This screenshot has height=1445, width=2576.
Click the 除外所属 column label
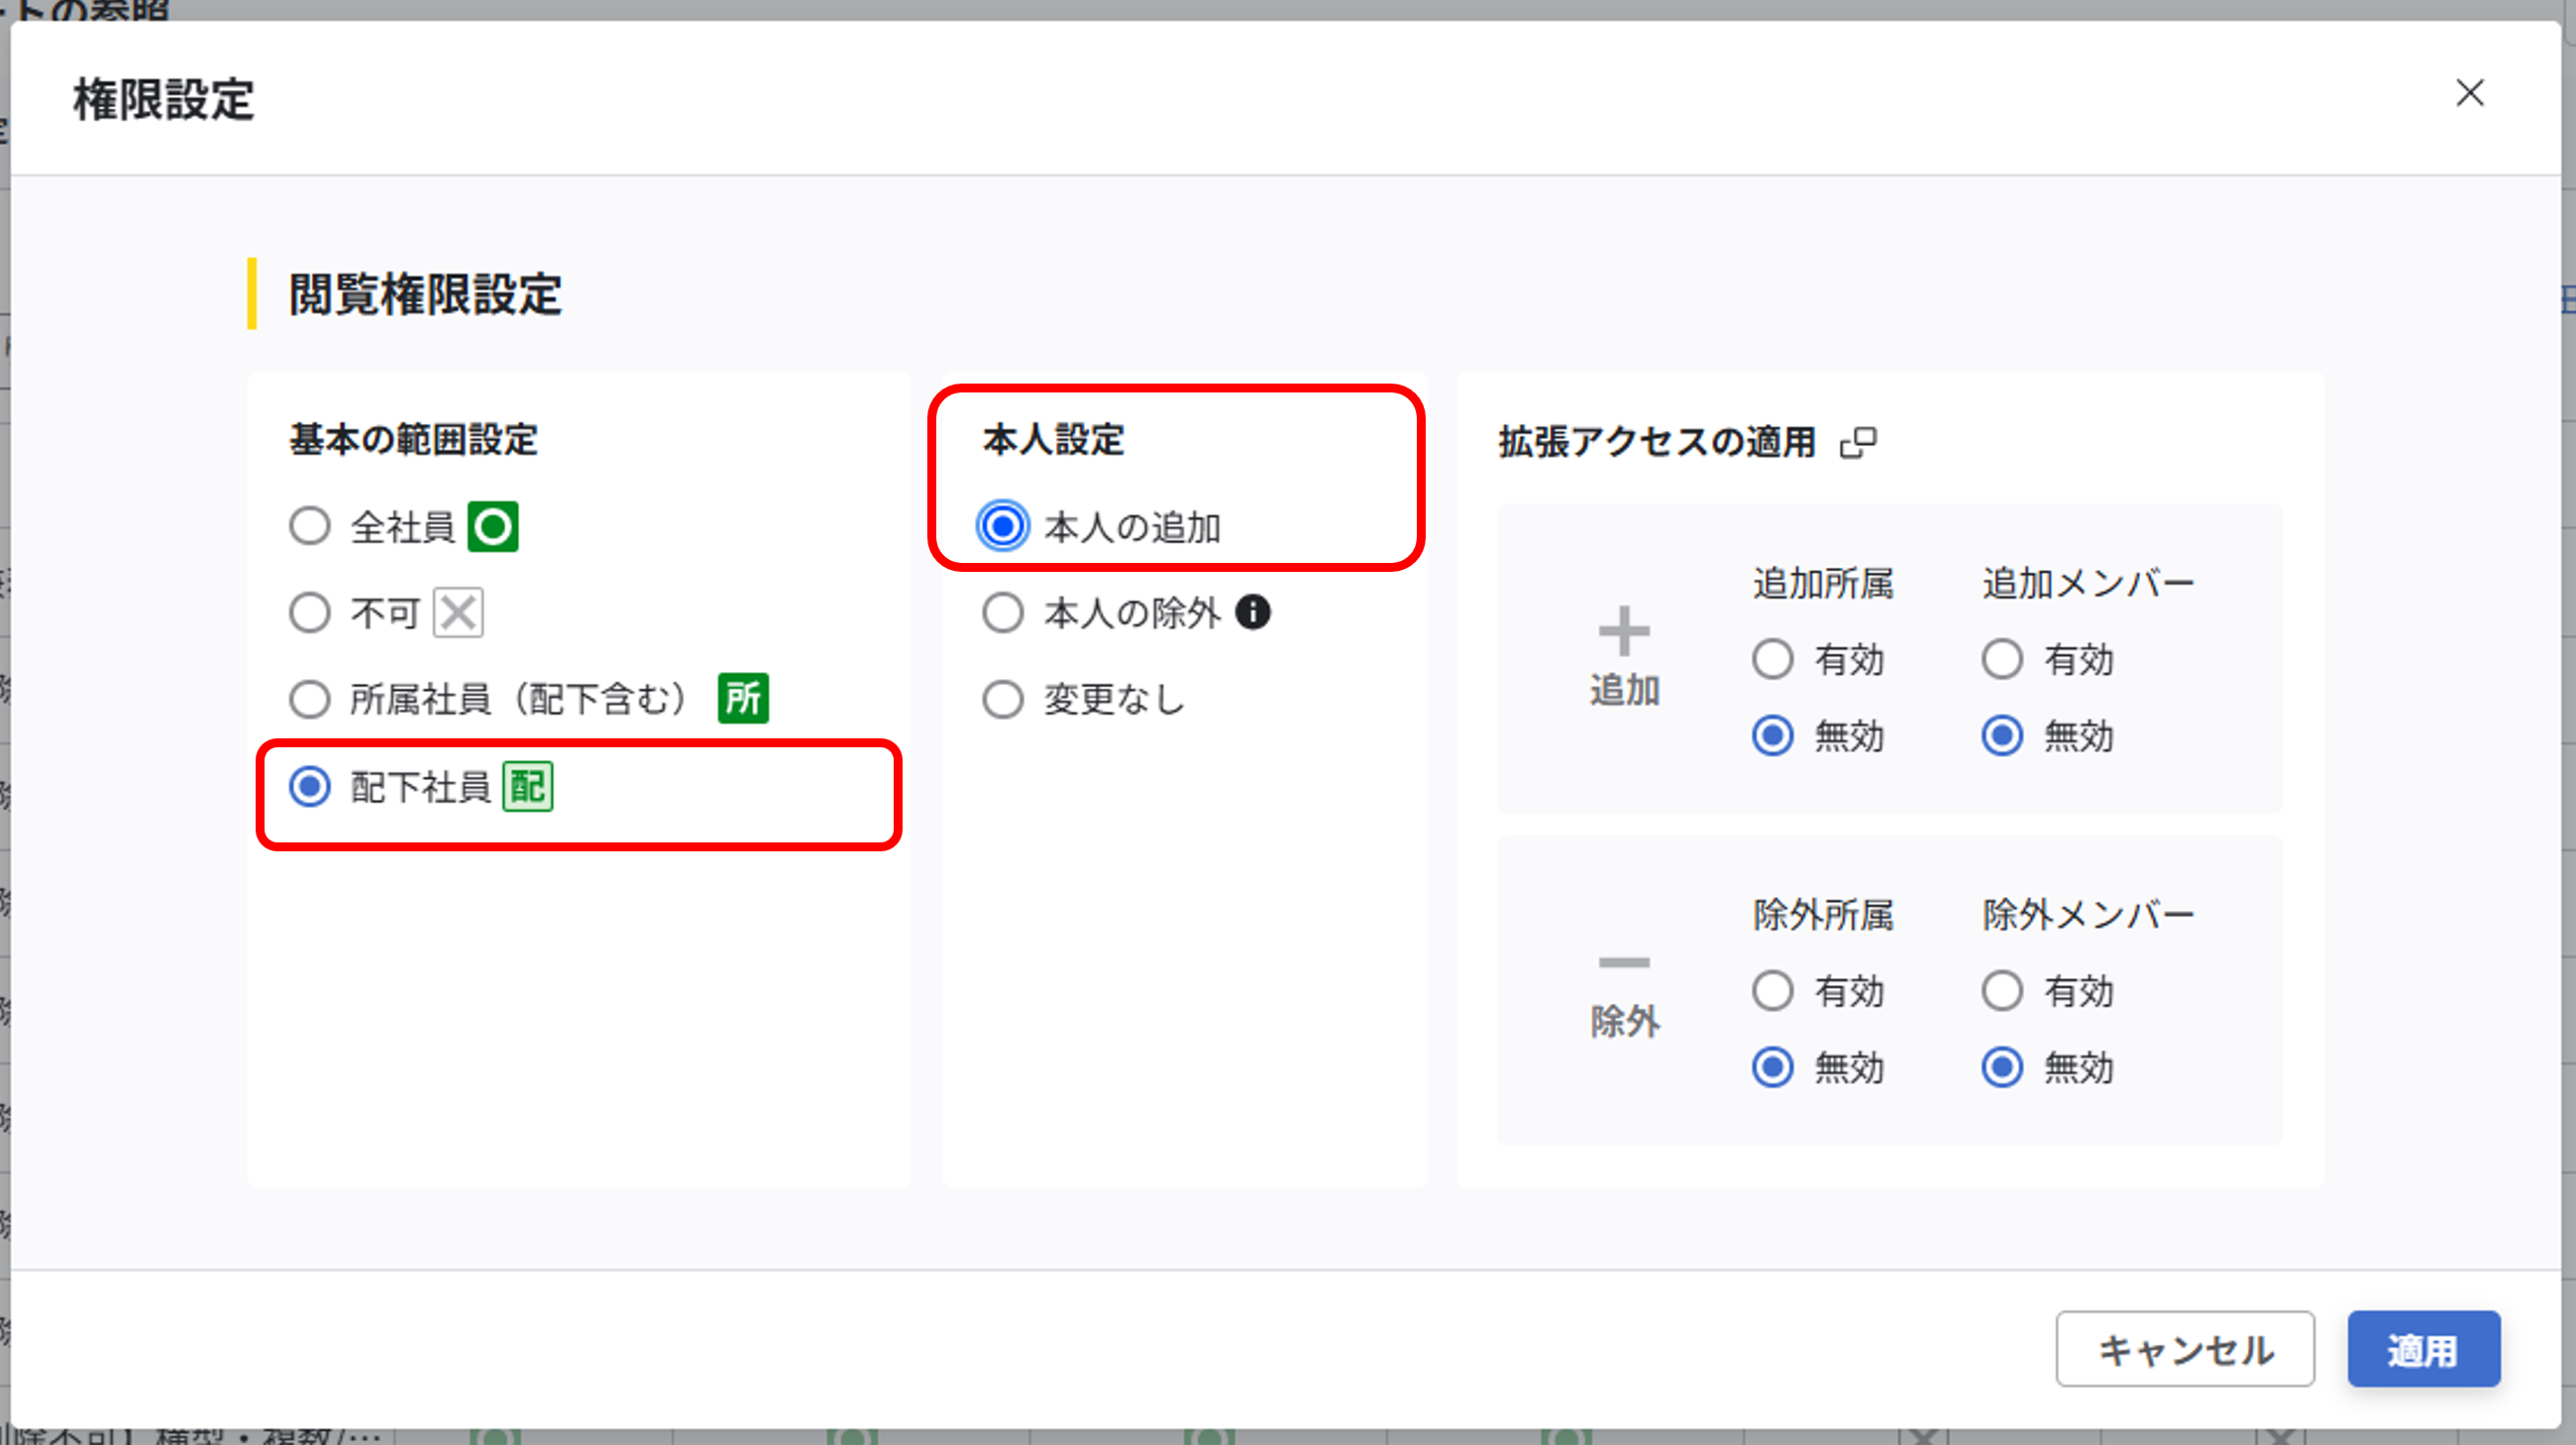click(x=1823, y=914)
